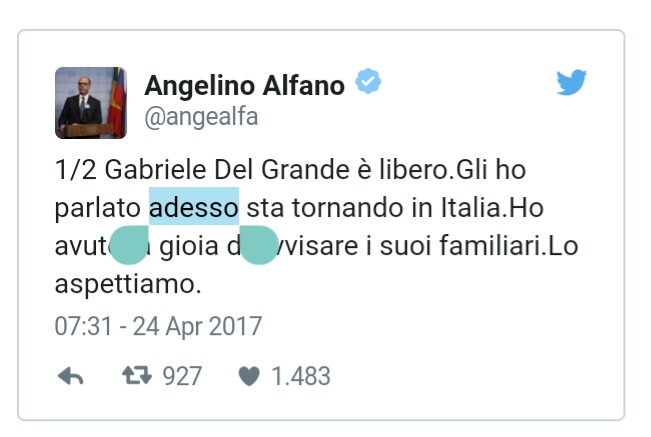The height and width of the screenshot is (437, 651).
Task: Click the highlighted word "adesso"
Action: tap(194, 207)
